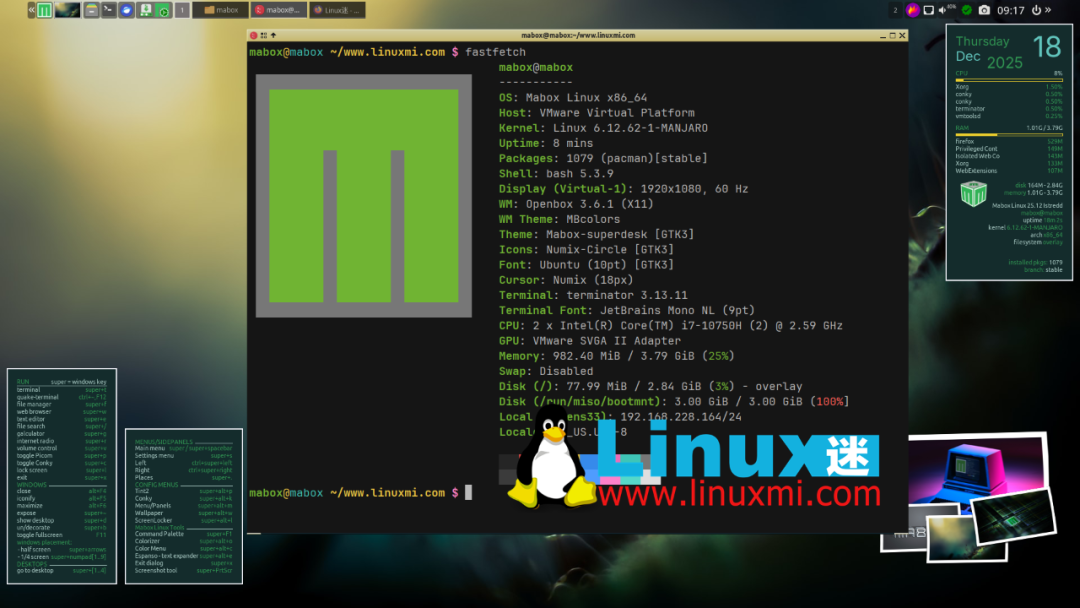Select the mabox@ terminal taskbar entry
The width and height of the screenshot is (1080, 608).
coord(278,10)
